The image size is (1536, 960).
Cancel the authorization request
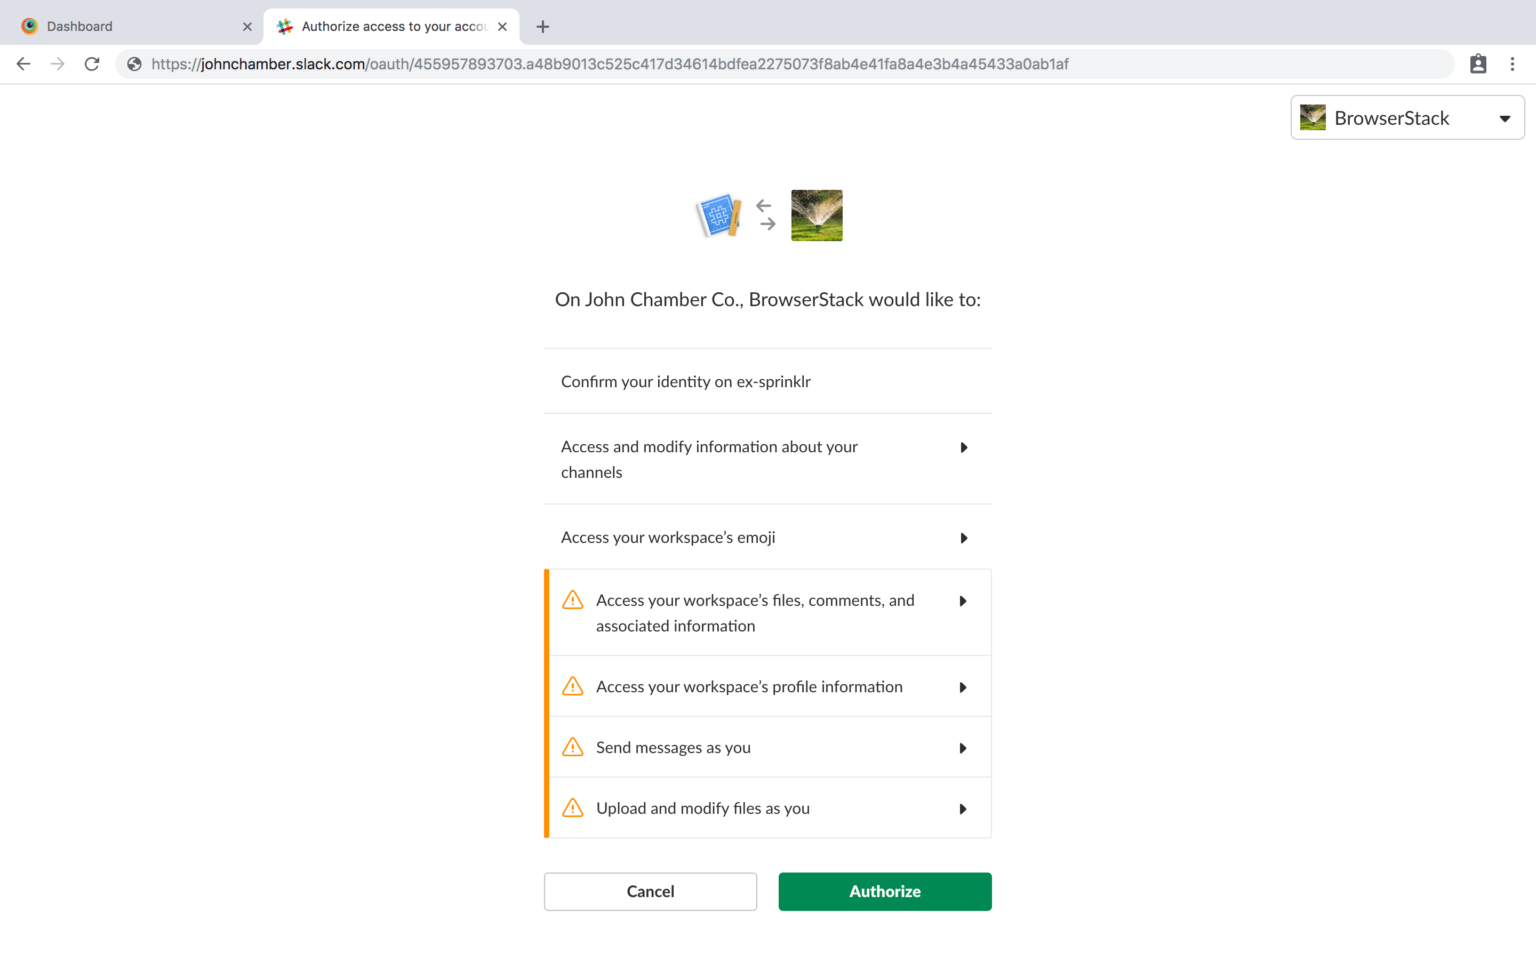point(650,891)
